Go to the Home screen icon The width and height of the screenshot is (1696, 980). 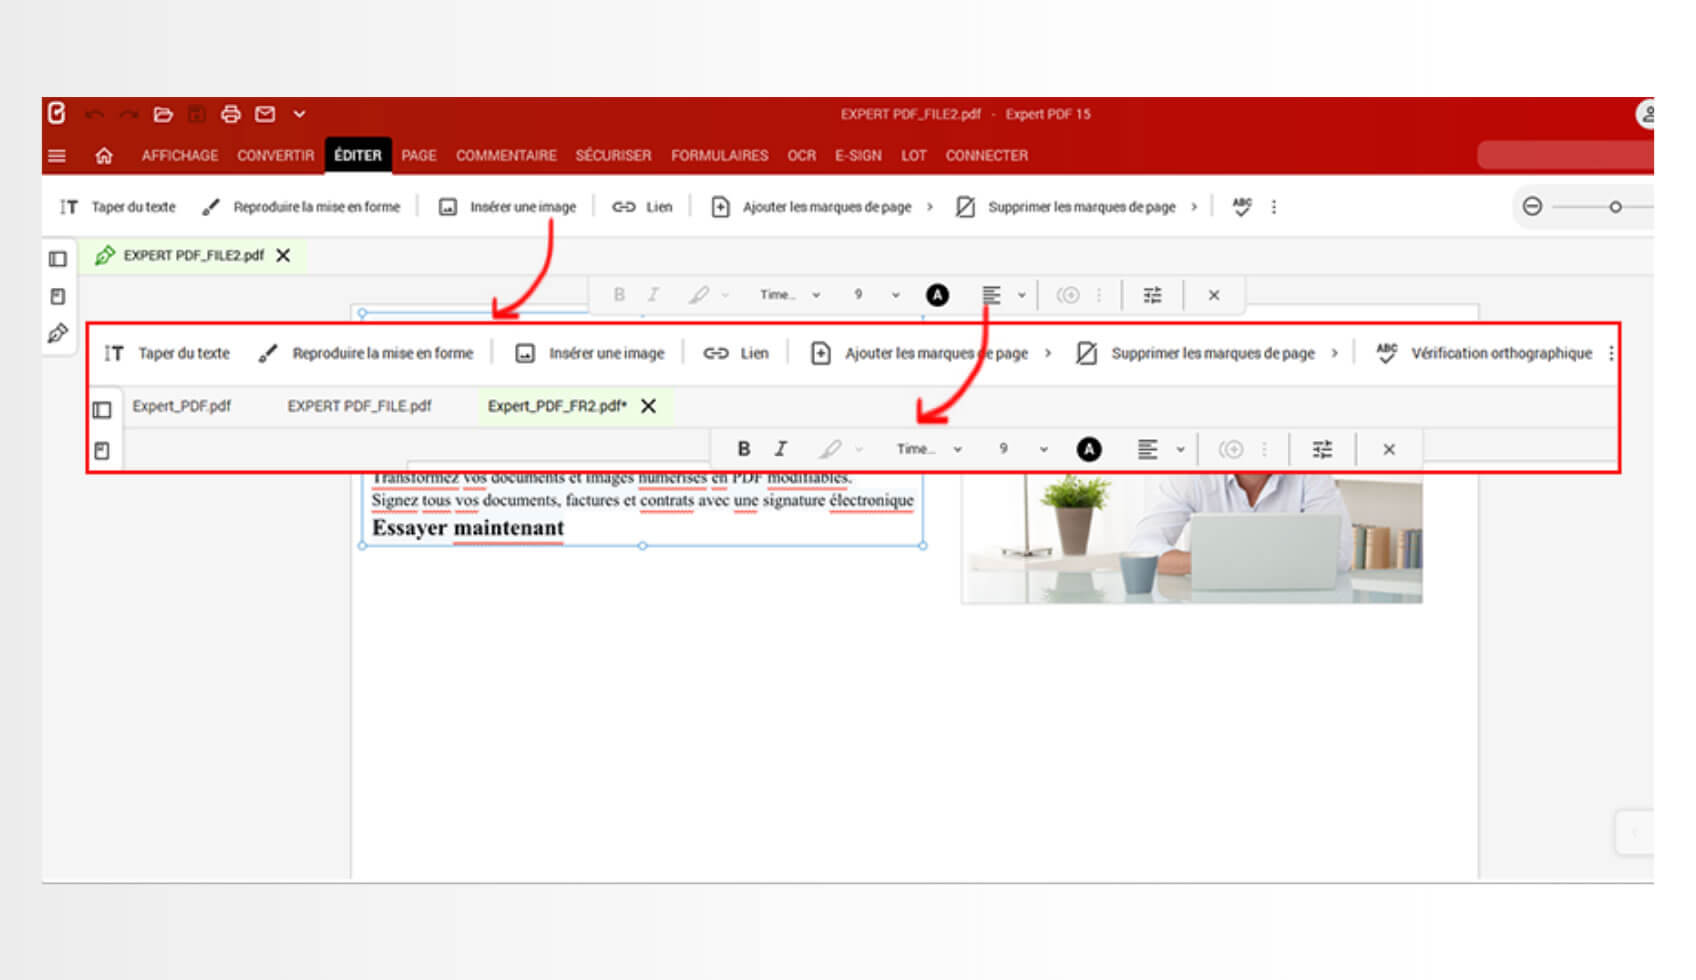(x=104, y=156)
